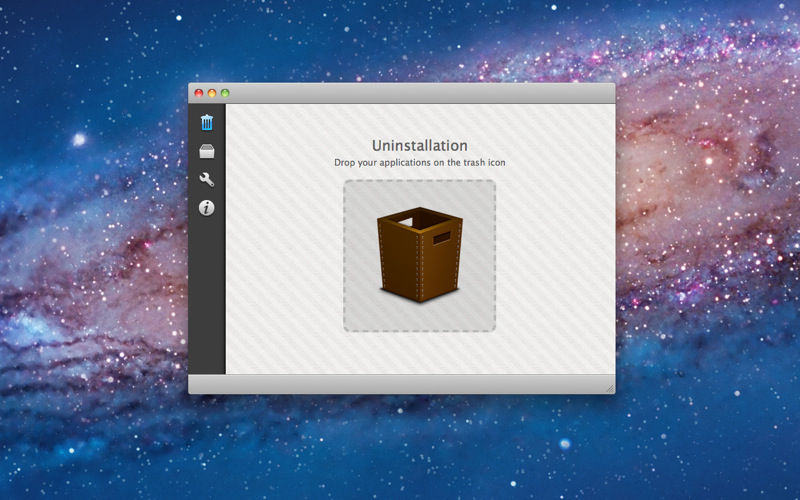Screen dimensions: 800x500
Task: Open the wrench tools sidebar icon
Action: (207, 180)
